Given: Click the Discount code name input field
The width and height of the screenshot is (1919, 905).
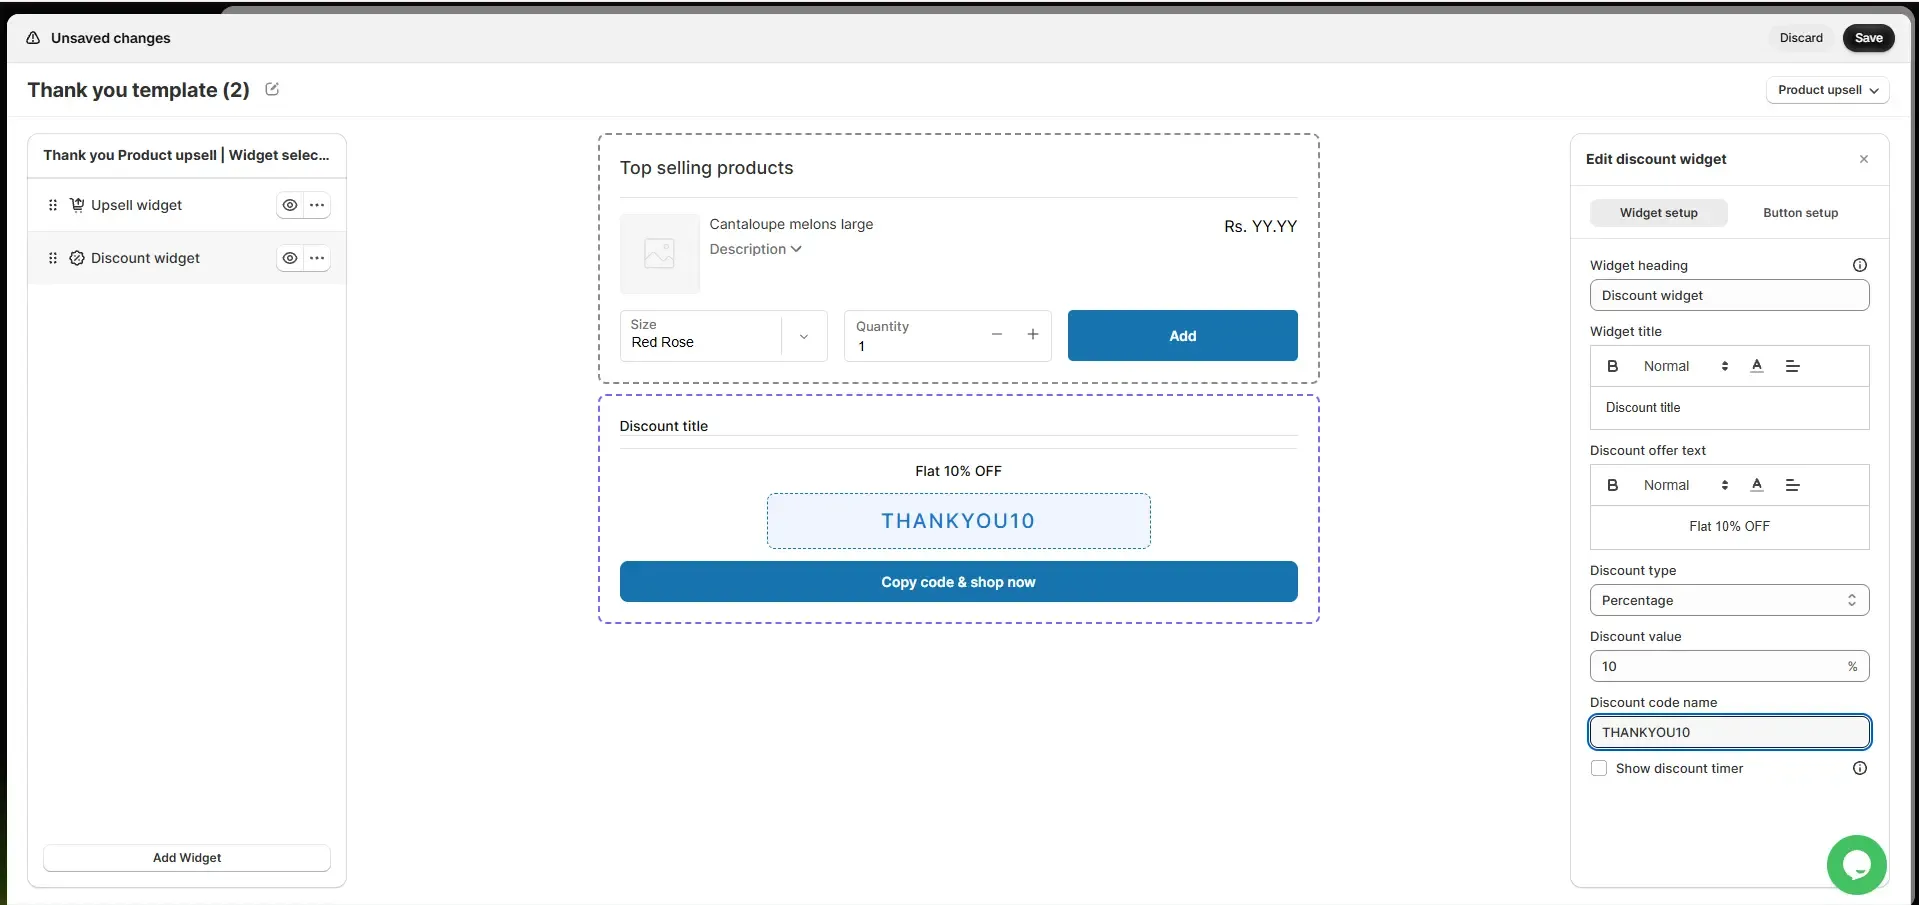Looking at the screenshot, I should (x=1729, y=732).
